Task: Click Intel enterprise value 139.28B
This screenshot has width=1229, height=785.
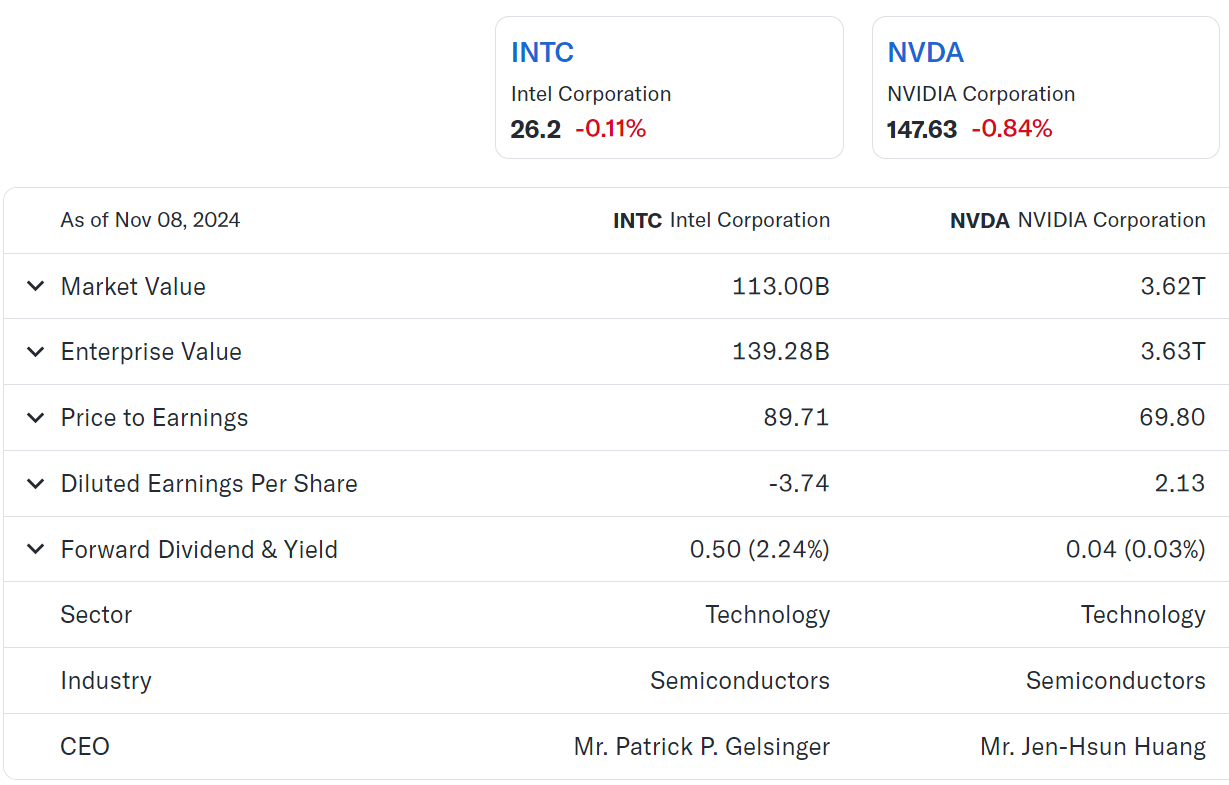Action: tap(781, 352)
